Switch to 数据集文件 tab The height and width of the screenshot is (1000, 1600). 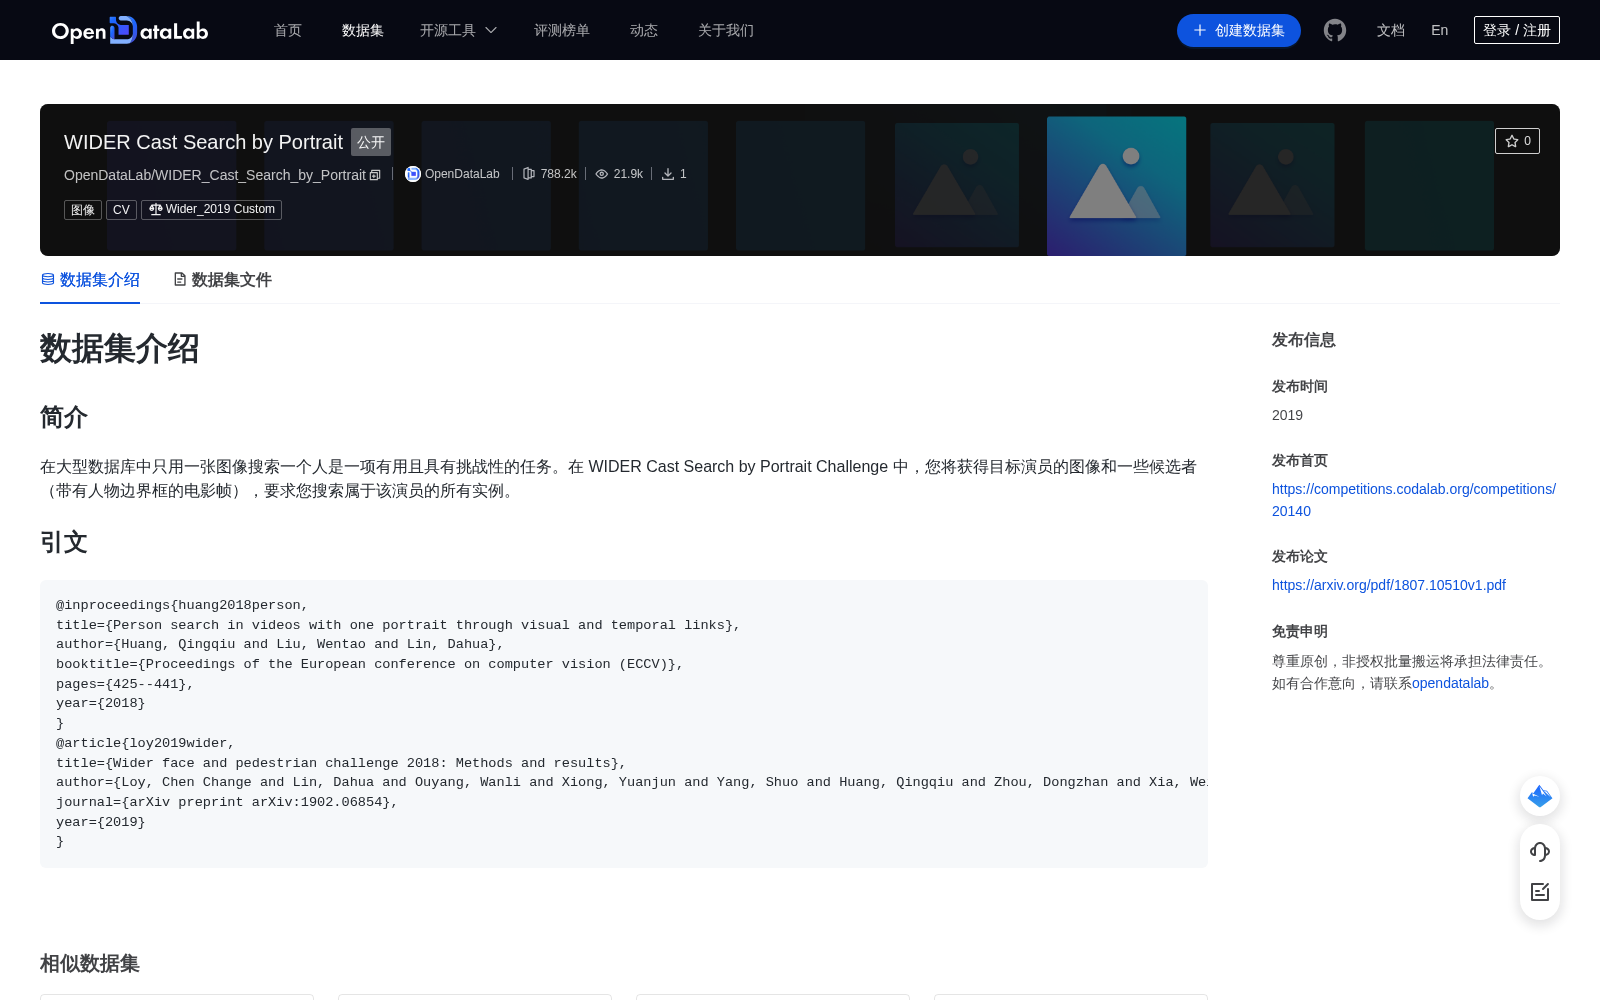pos(222,280)
